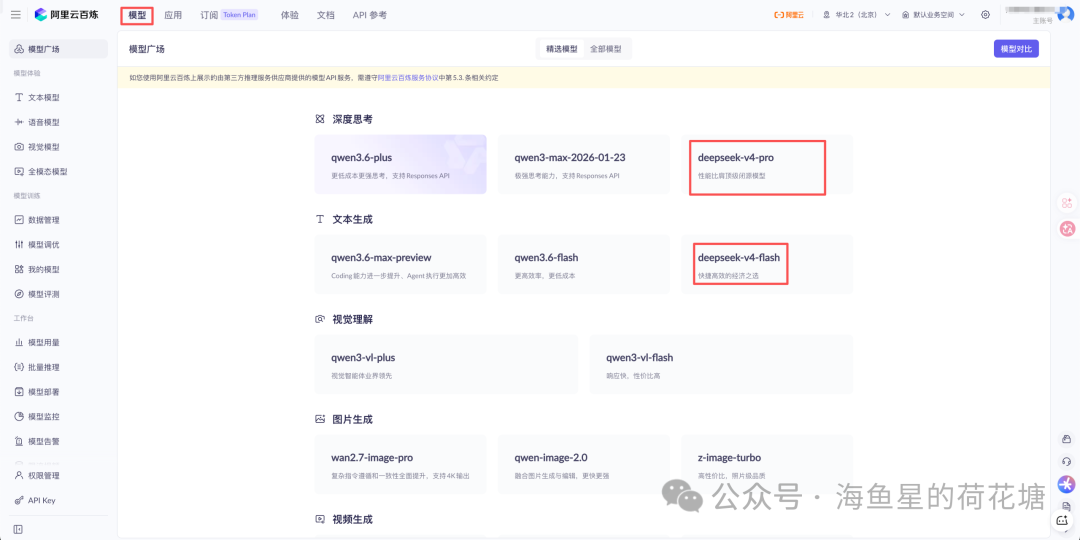Open the qwen3.6-plus model card
1080x540 pixels.
(x=400, y=164)
